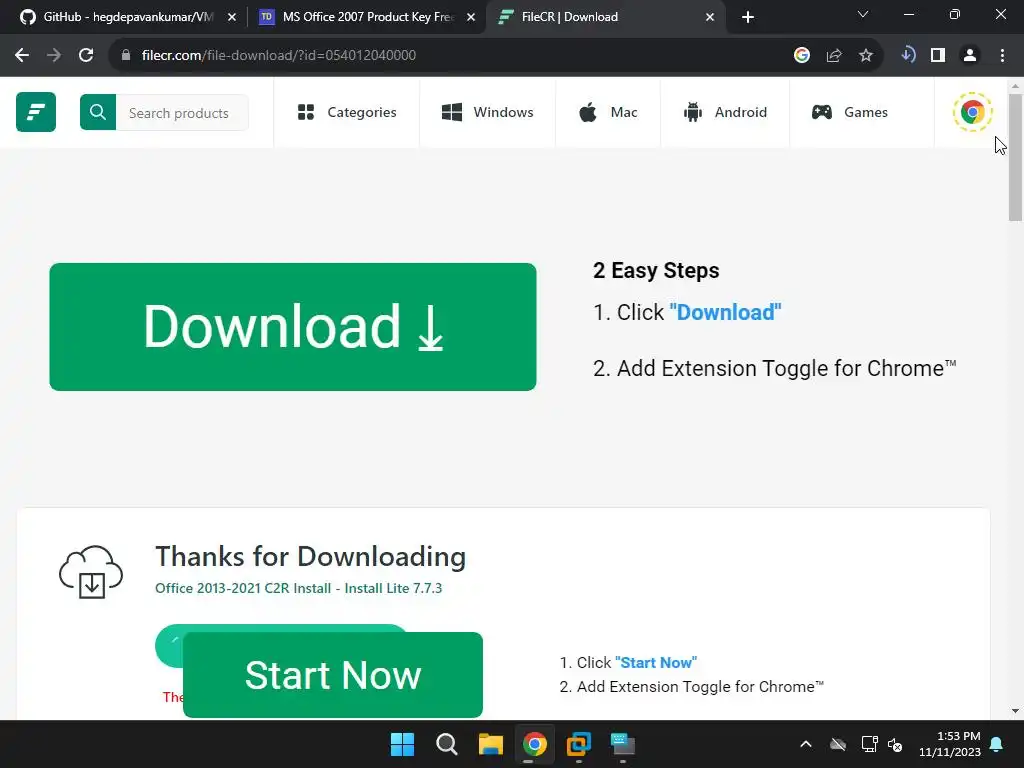Image resolution: width=1024 pixels, height=768 pixels.
Task: Focus the Search products field
Action: 182,112
